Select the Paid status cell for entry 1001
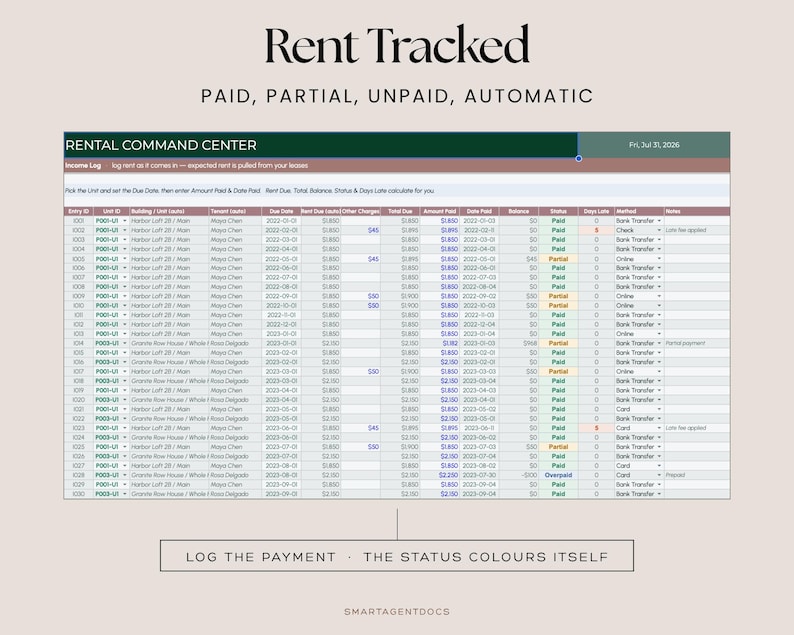The image size is (794, 635). 558,221
